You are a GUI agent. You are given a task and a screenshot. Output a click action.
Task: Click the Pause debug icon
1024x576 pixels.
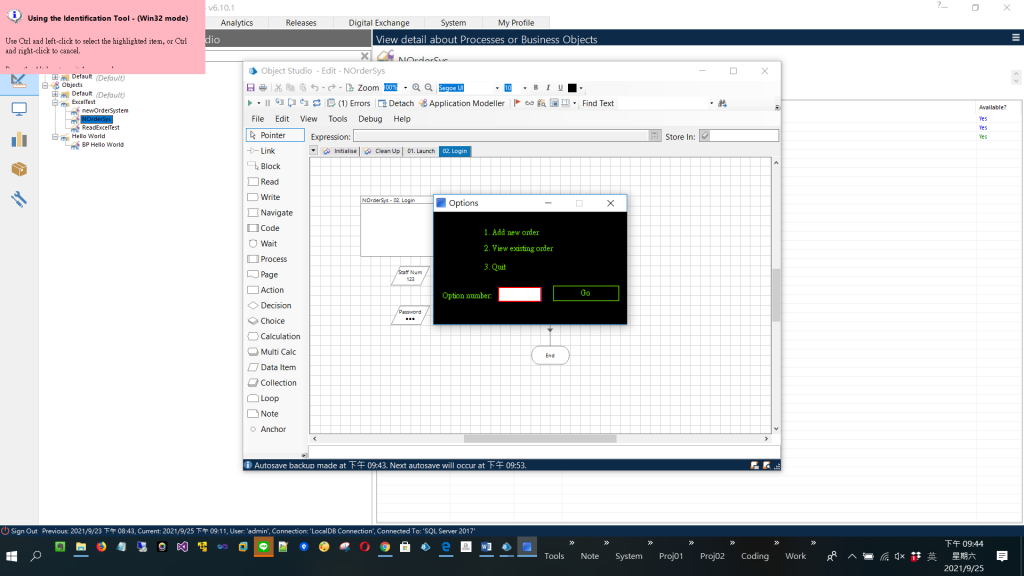coord(267,103)
